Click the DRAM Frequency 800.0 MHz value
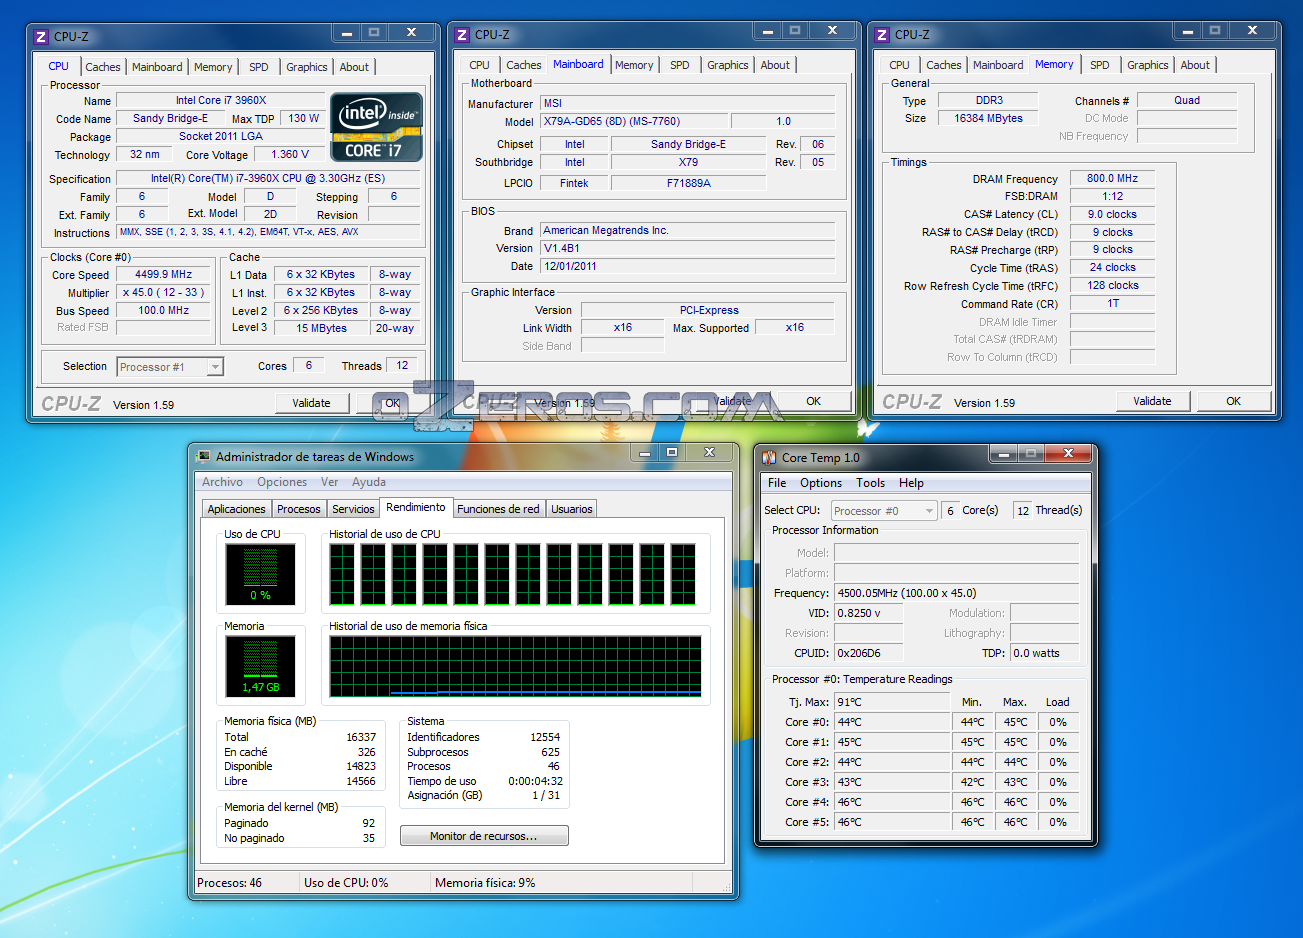Viewport: 1303px width, 938px height. coord(1112,178)
